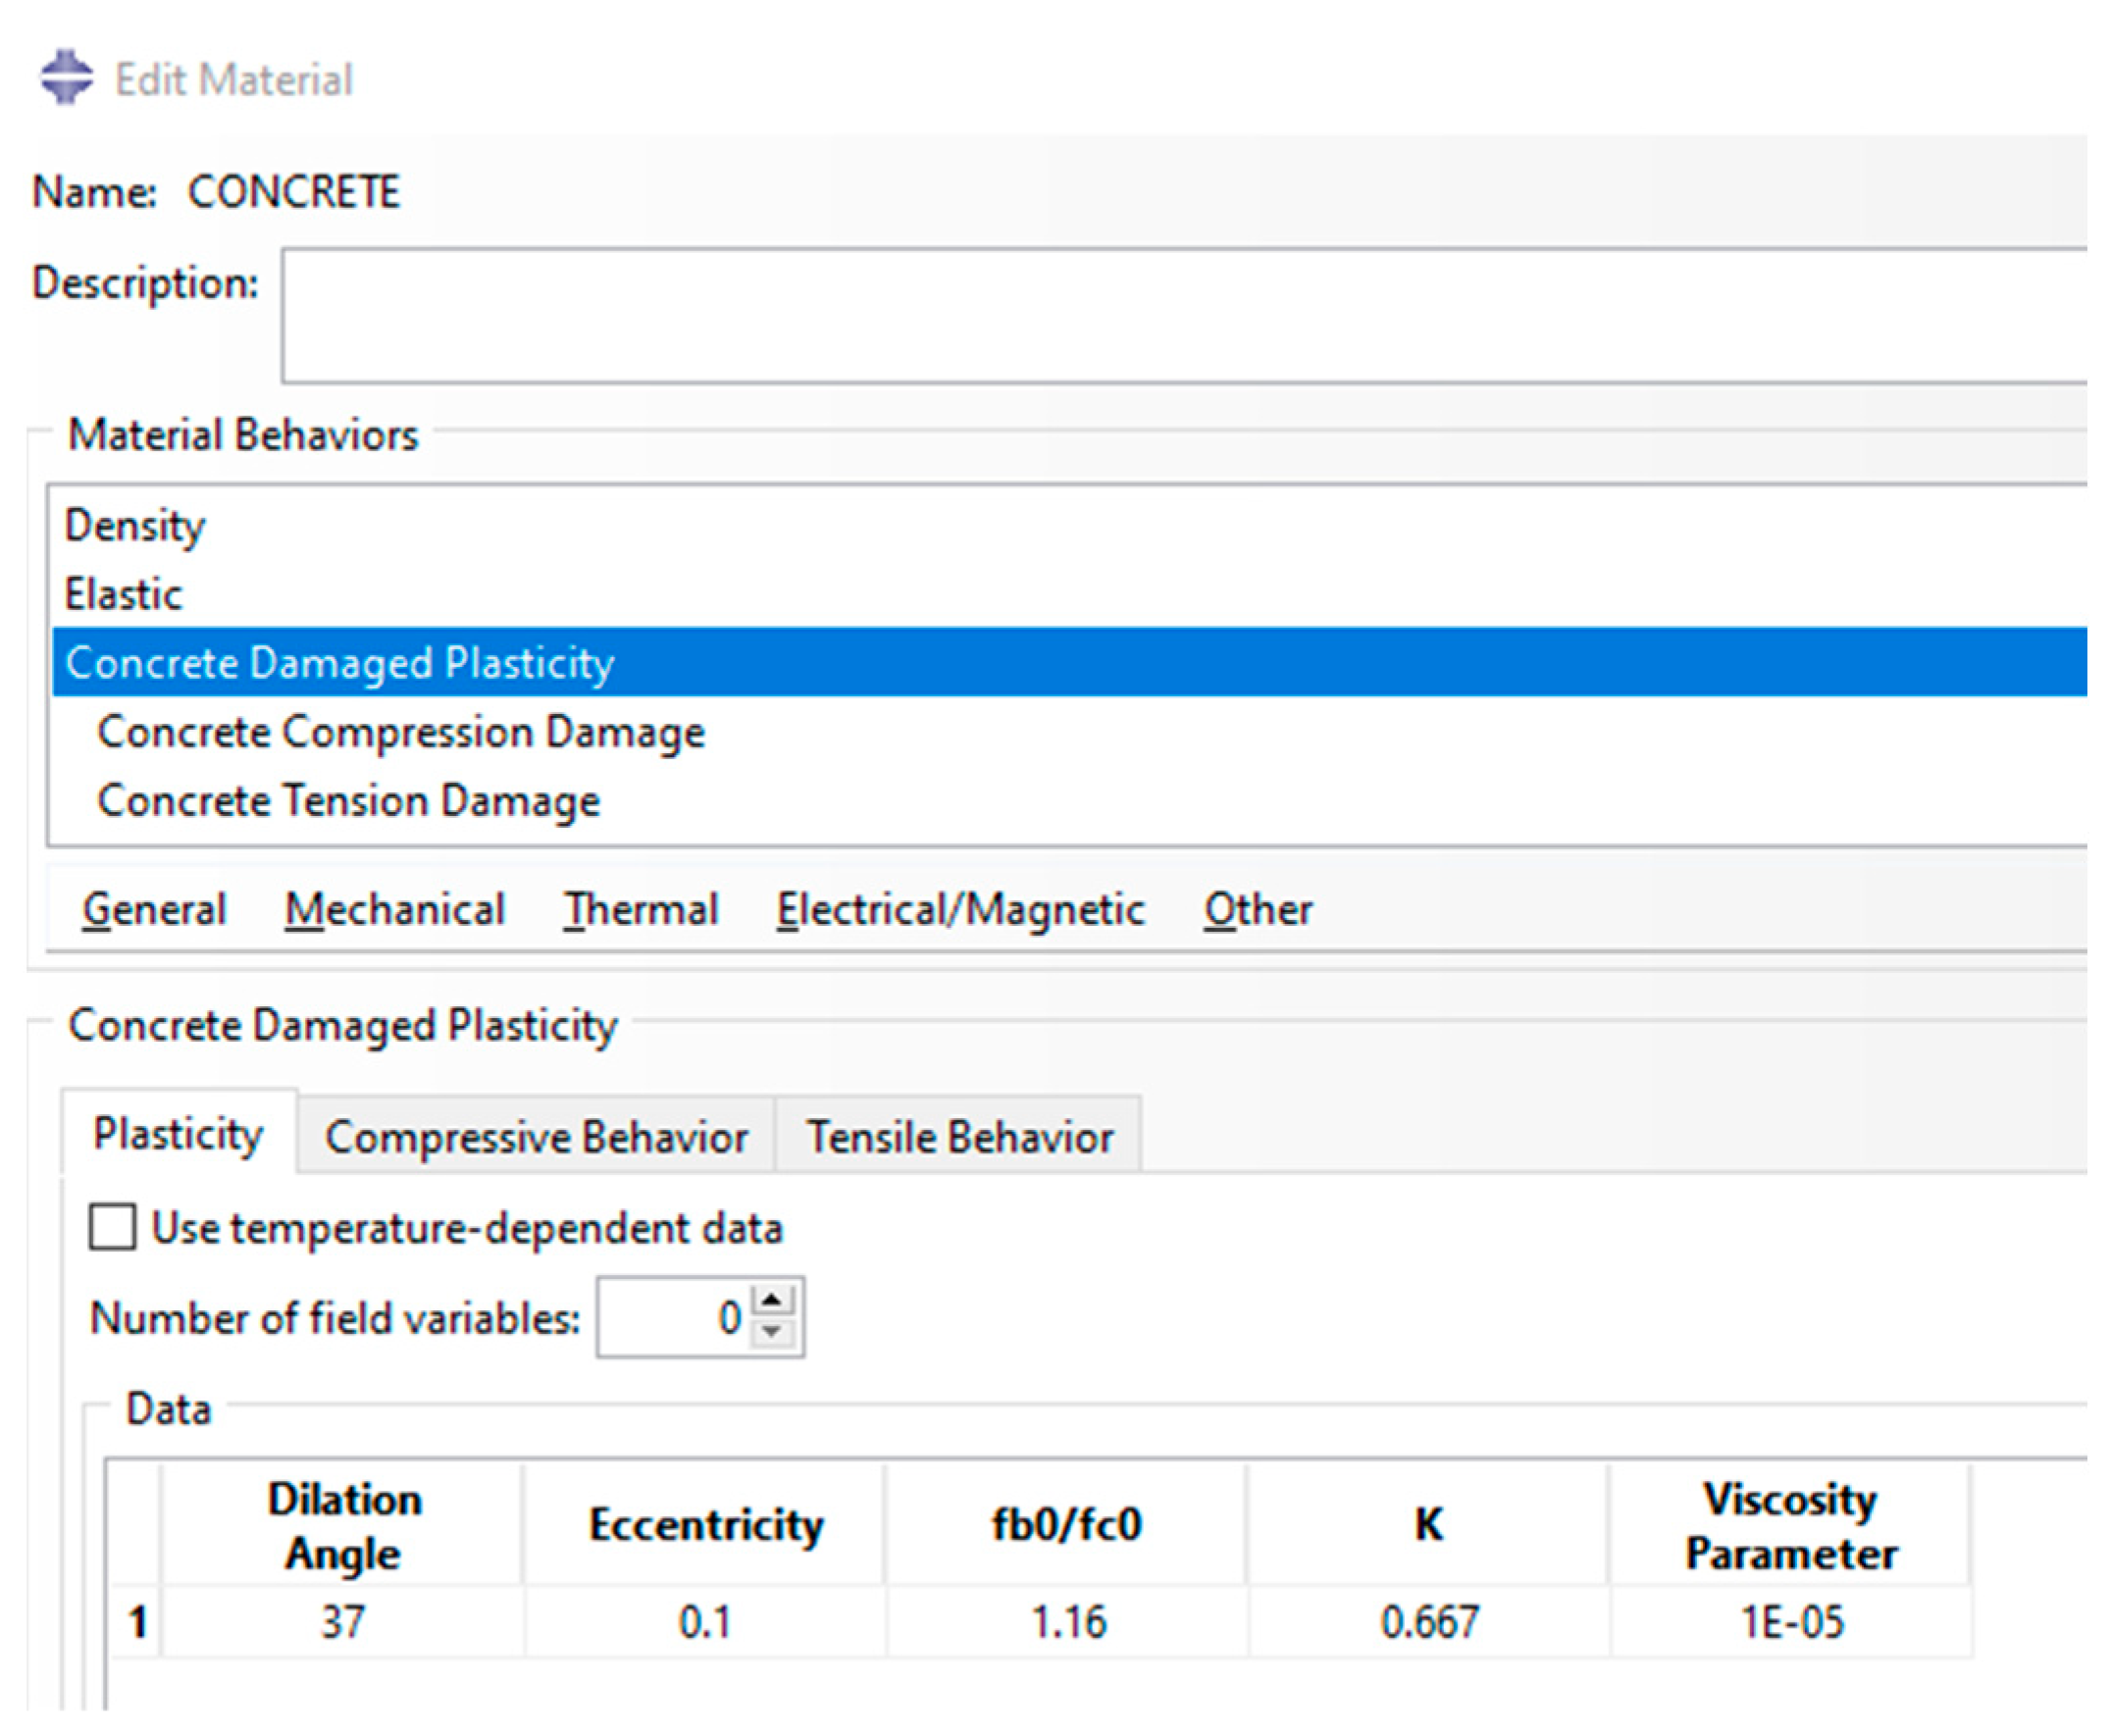
Task: Select row 1 header in data table
Action: coord(137,1621)
